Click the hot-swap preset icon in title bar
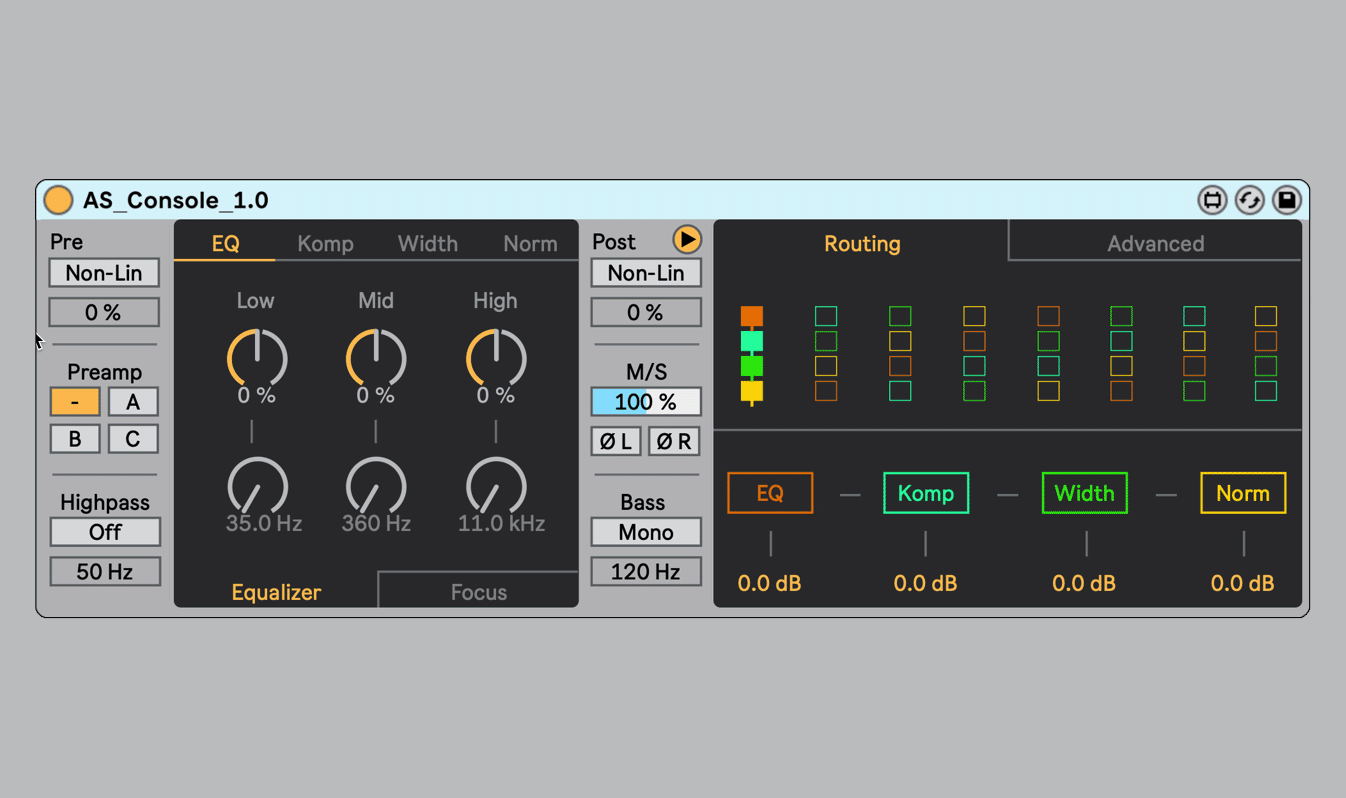This screenshot has height=798, width=1346. point(1249,200)
